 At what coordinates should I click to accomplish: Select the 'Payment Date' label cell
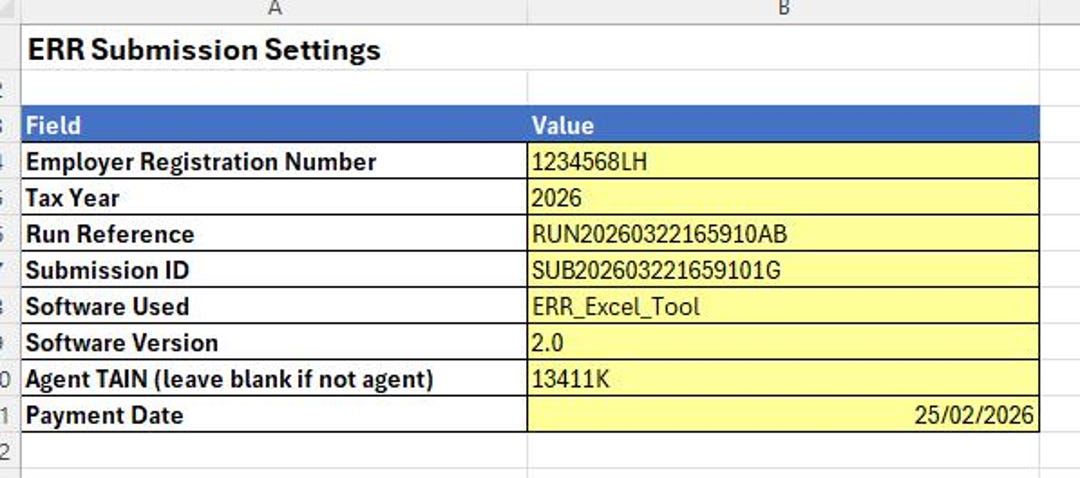tap(274, 415)
